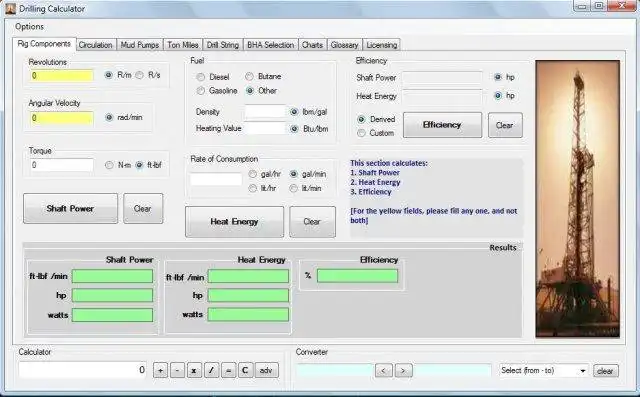Screen dimensions: 640x397
Task: Open the adv calculator mode
Action: point(267,370)
